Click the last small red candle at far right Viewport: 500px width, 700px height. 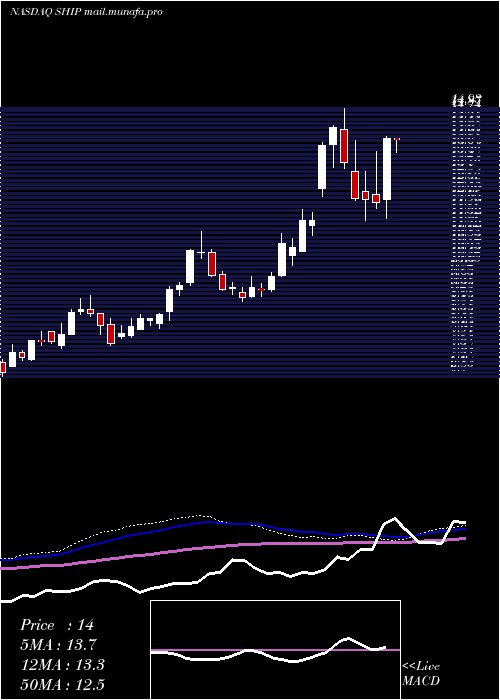[x=396, y=139]
